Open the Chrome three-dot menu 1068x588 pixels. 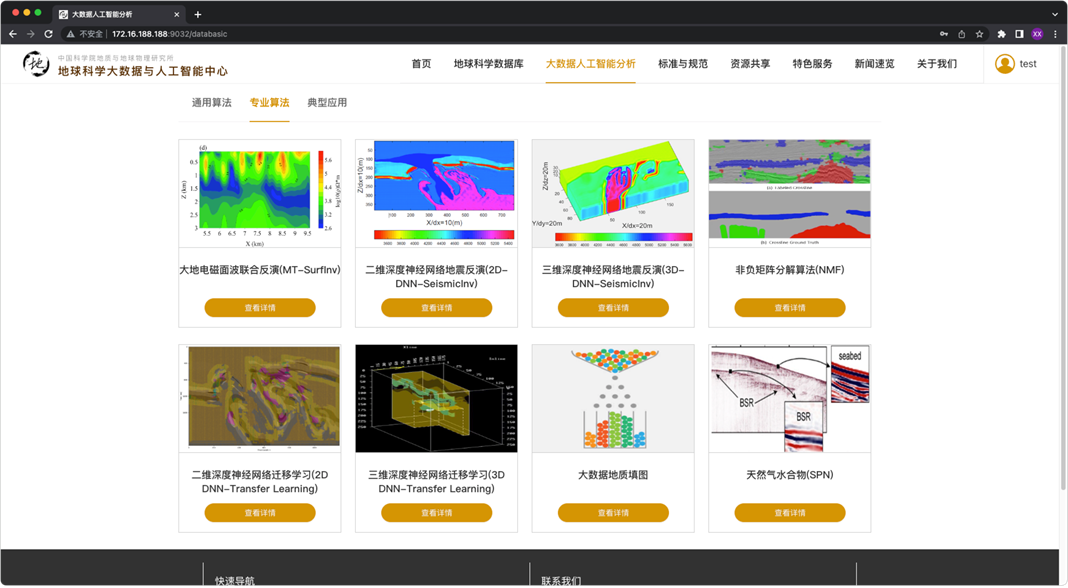[1055, 34]
